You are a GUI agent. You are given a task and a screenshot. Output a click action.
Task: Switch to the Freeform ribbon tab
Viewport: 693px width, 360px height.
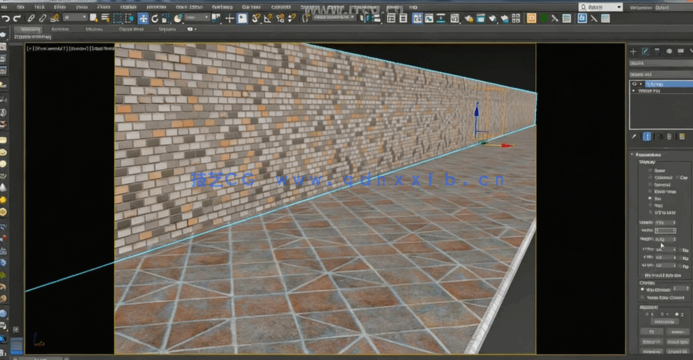click(x=60, y=29)
